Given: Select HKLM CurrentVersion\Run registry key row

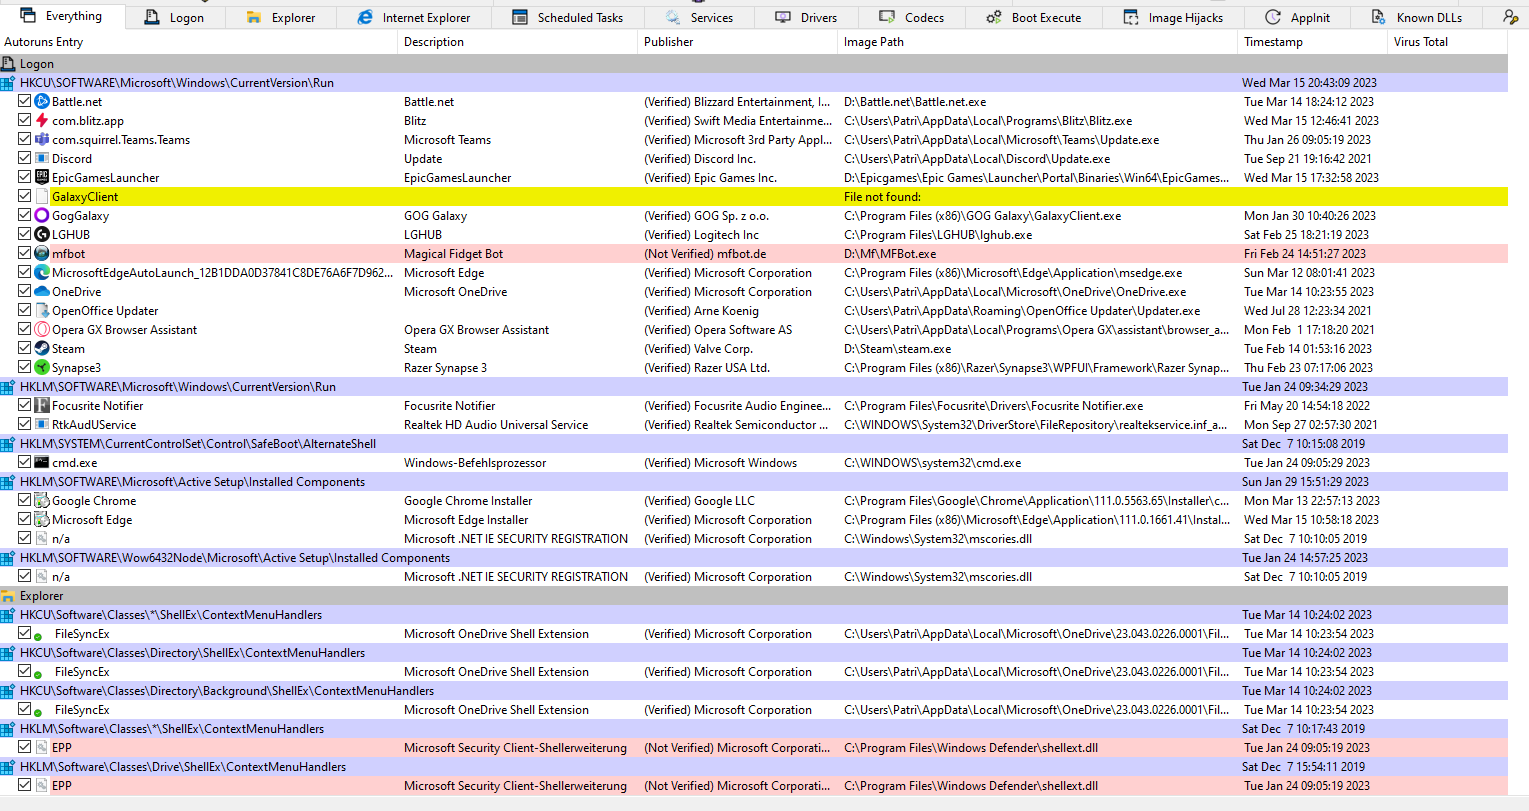Looking at the screenshot, I should (754, 386).
